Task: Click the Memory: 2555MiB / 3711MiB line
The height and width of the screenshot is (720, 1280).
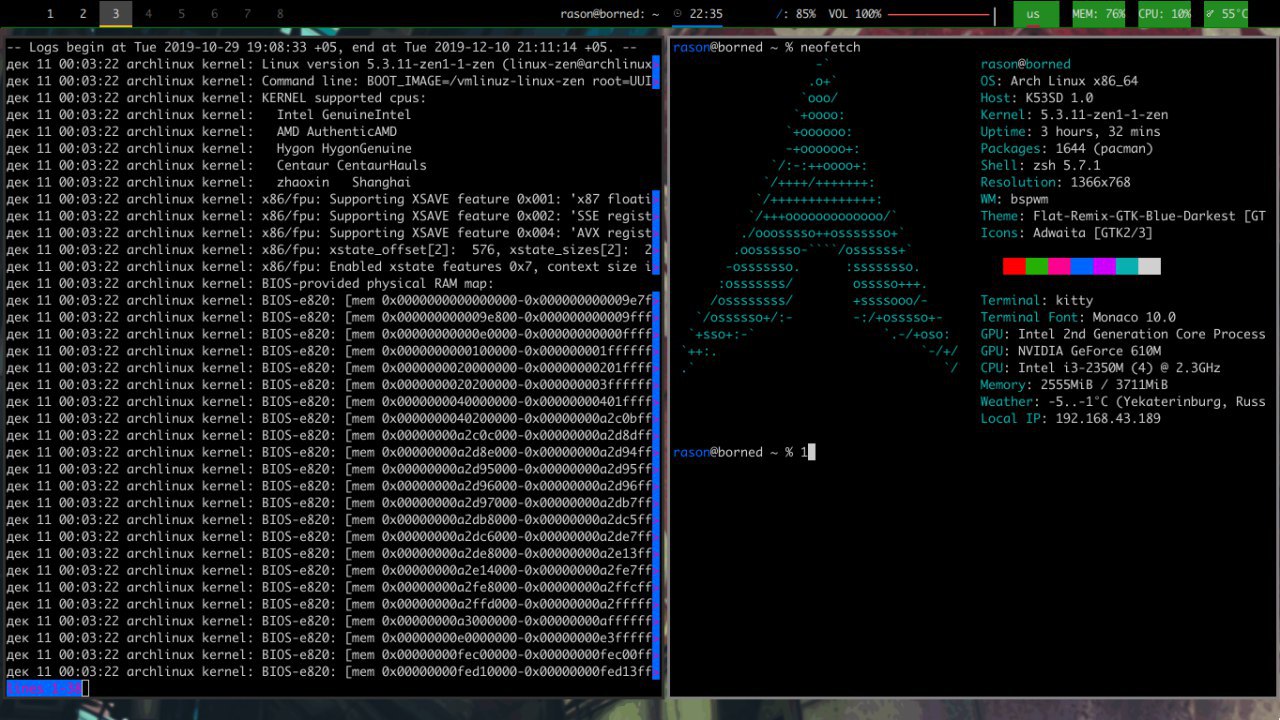Action: tap(1074, 385)
